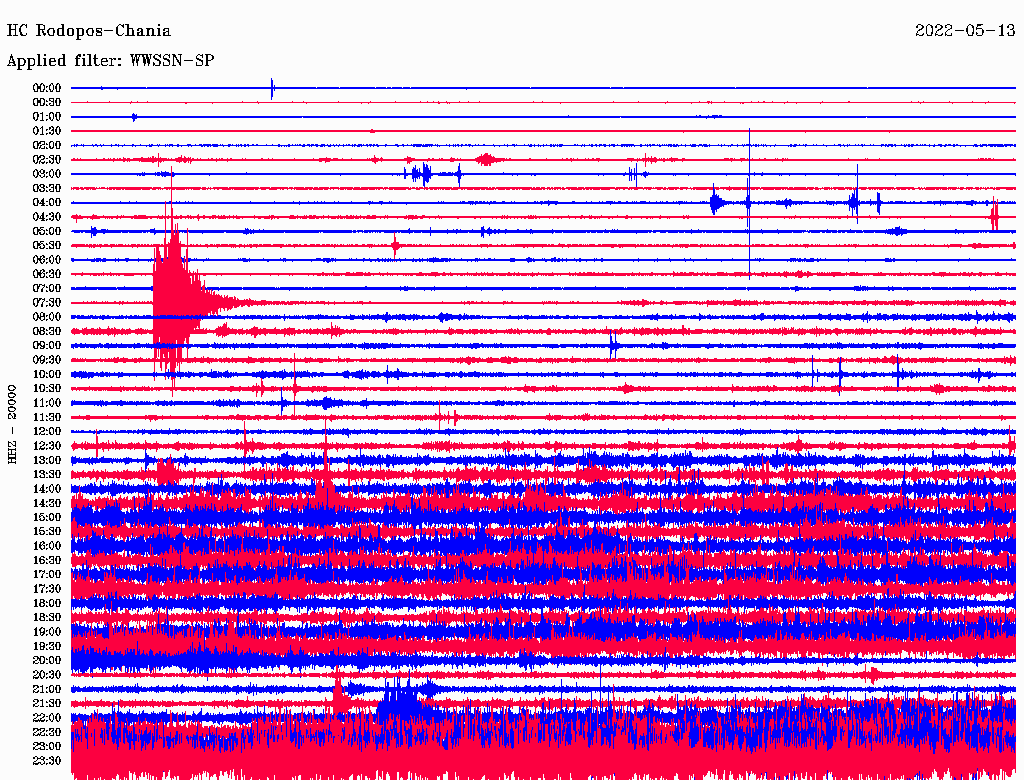Click the '04:30' time label

47,217
